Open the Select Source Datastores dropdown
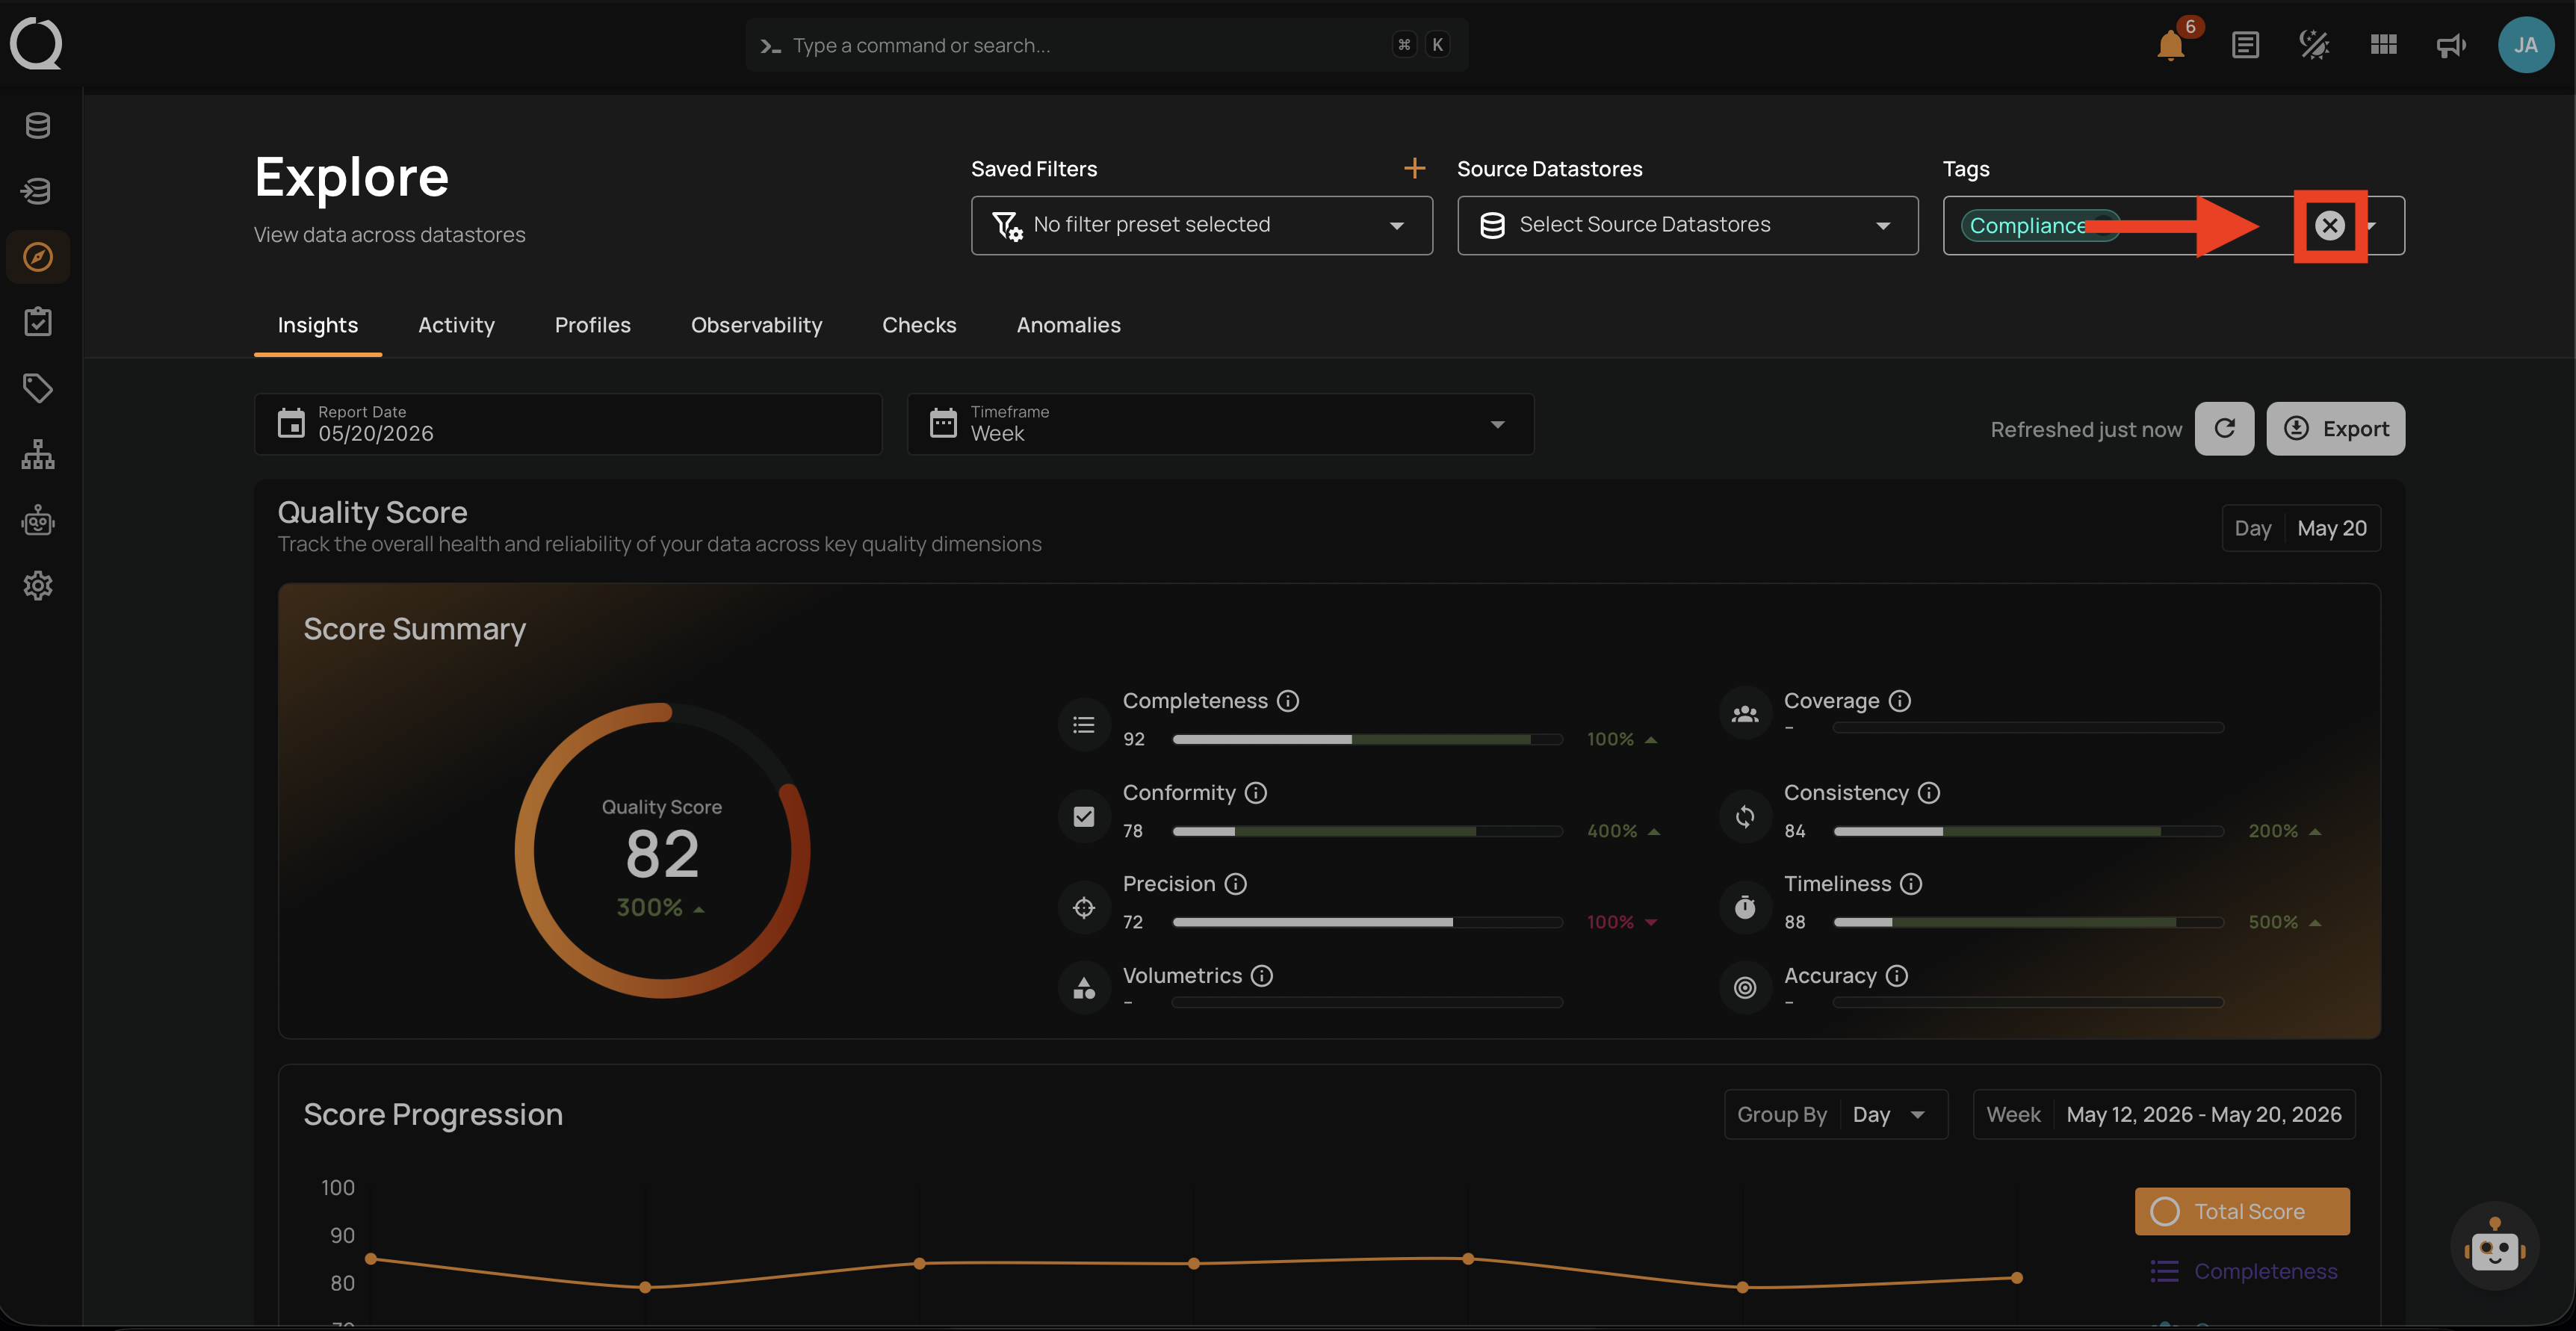Viewport: 2576px width, 1331px height. [x=1687, y=225]
